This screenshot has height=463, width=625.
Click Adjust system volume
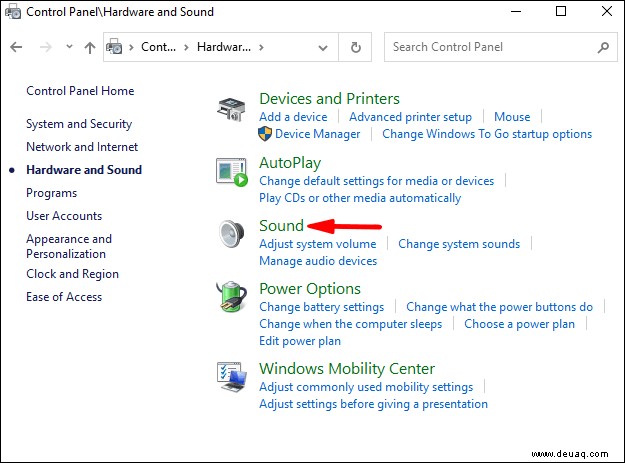click(x=318, y=244)
